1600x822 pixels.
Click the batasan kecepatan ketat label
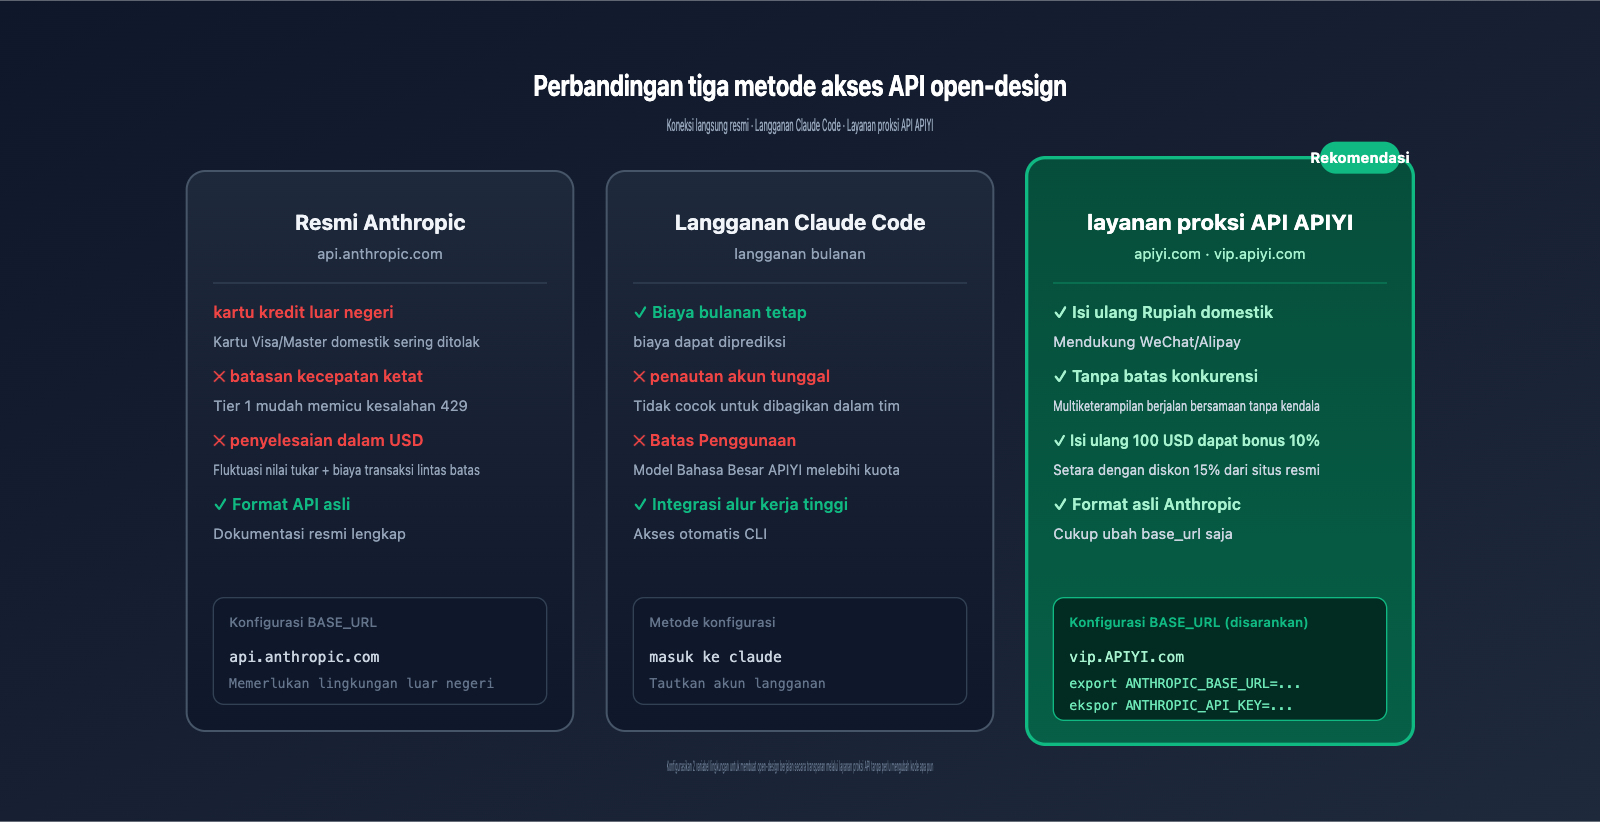click(x=326, y=377)
